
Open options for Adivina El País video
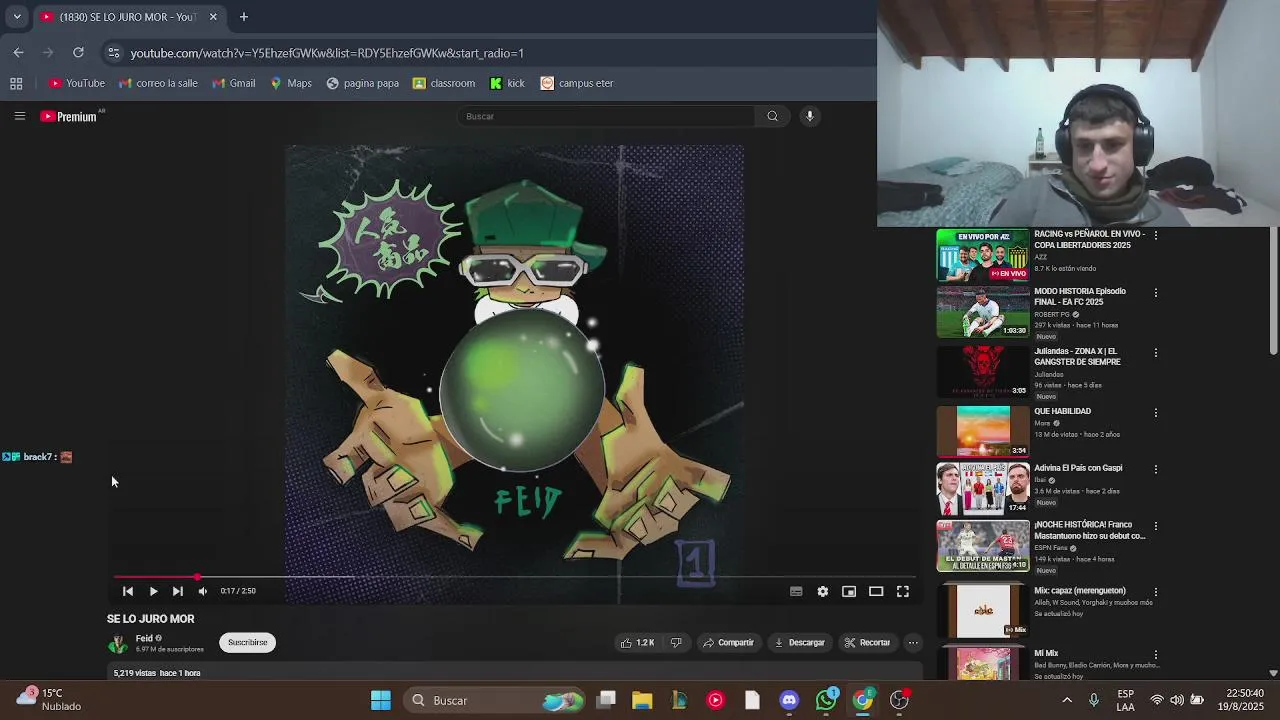pyautogui.click(x=1156, y=469)
